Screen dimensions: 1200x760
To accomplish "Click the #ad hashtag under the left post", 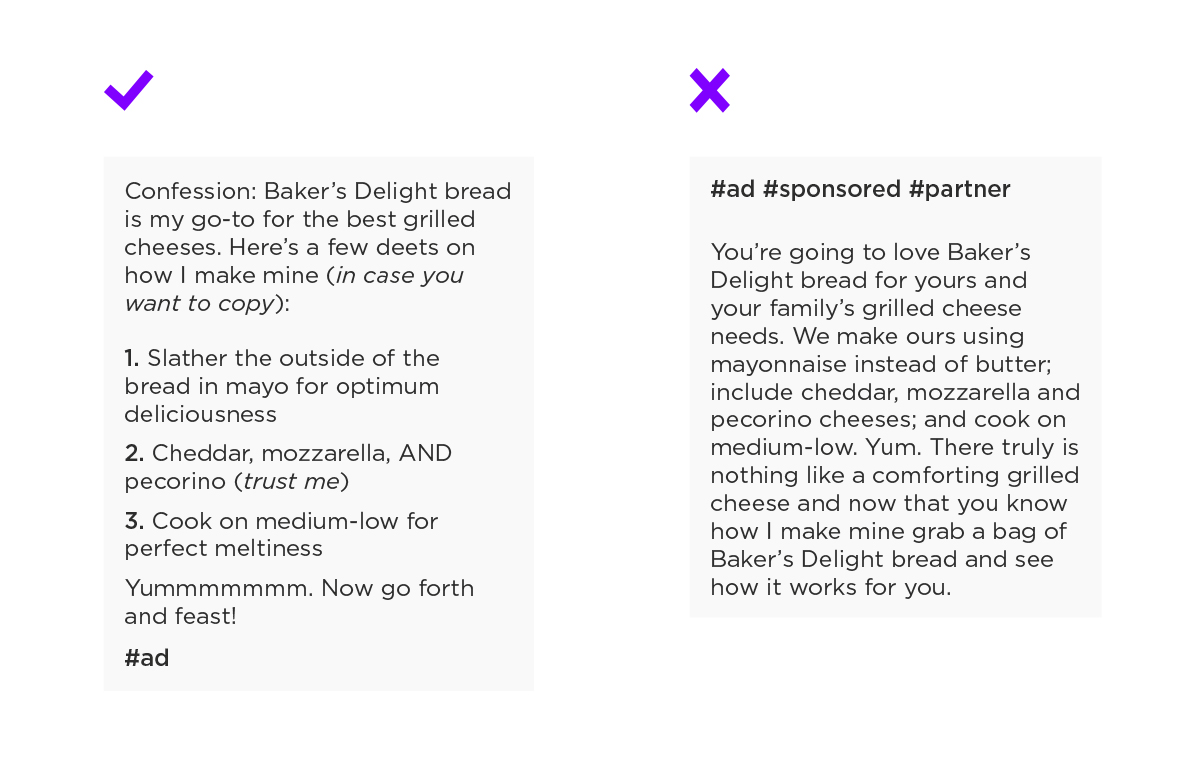I will [x=147, y=658].
